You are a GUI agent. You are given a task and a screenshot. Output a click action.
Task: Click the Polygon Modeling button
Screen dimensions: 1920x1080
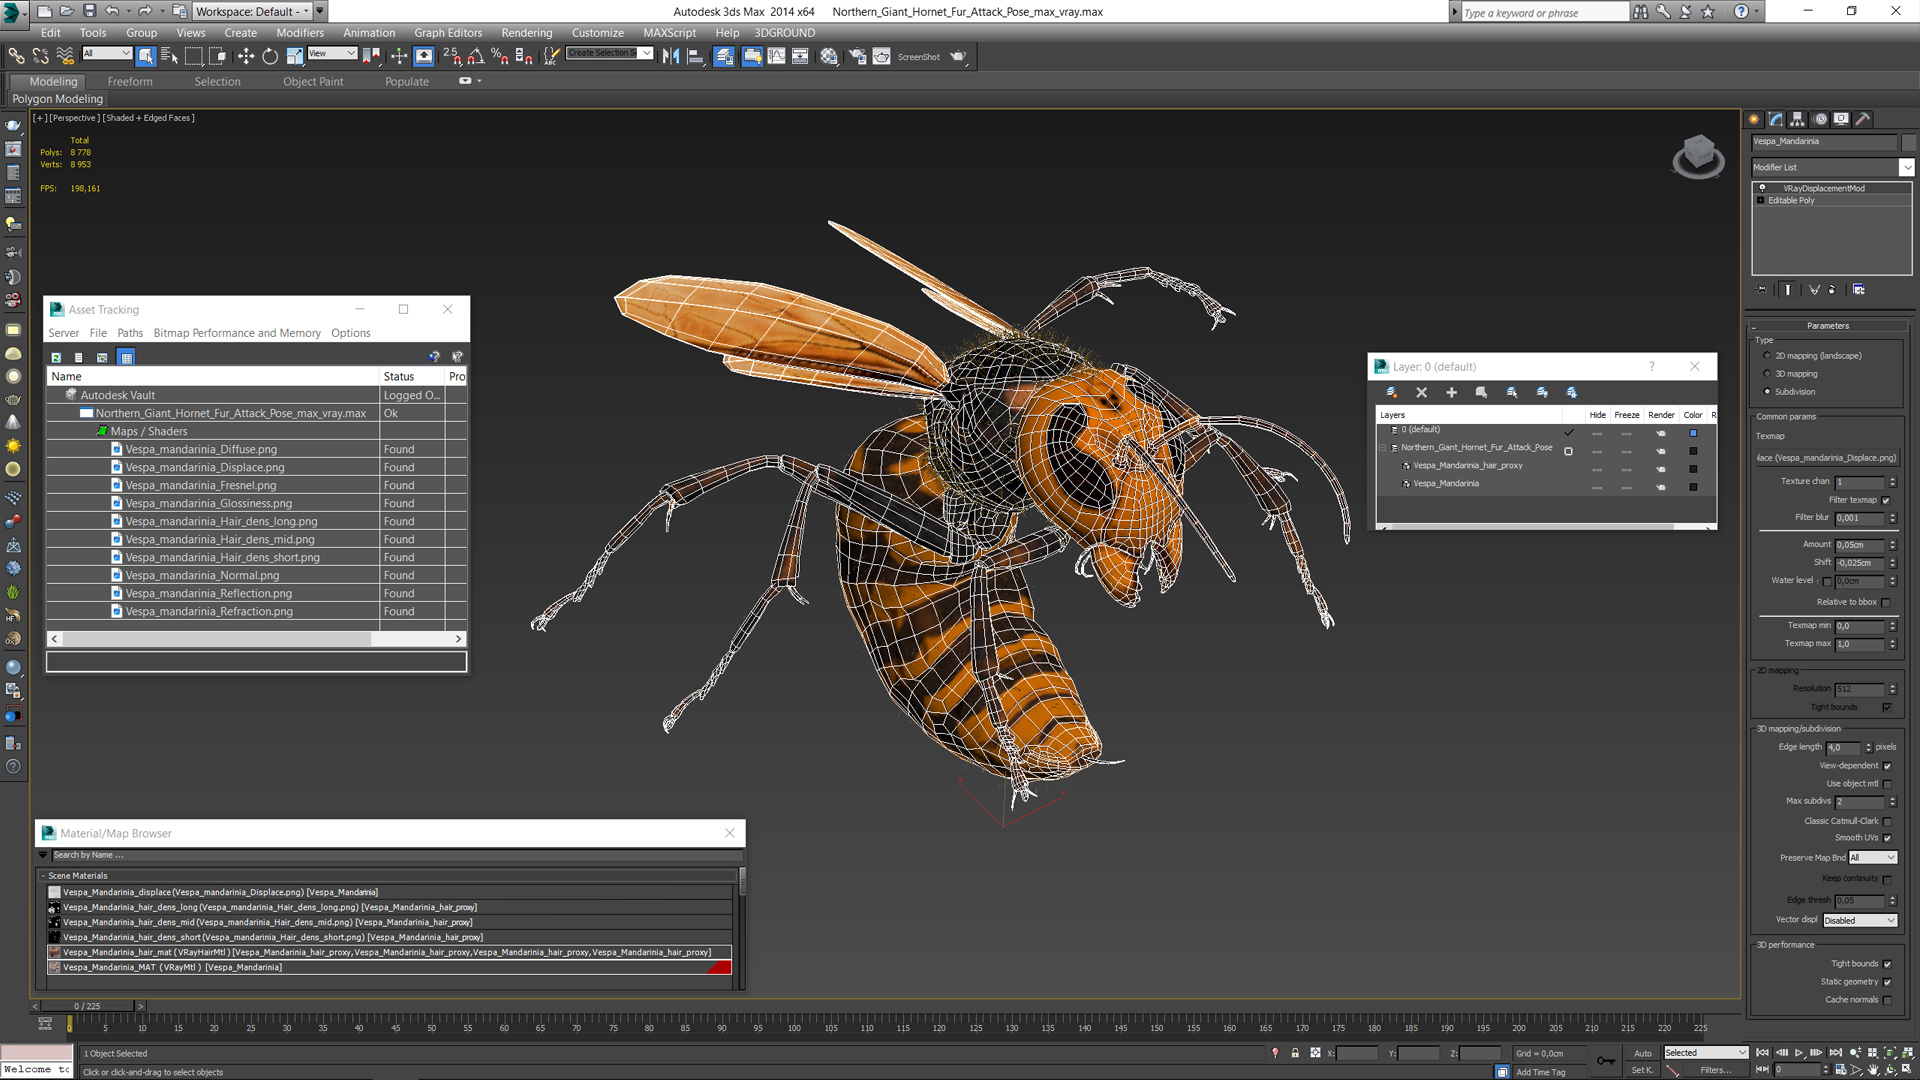57,99
